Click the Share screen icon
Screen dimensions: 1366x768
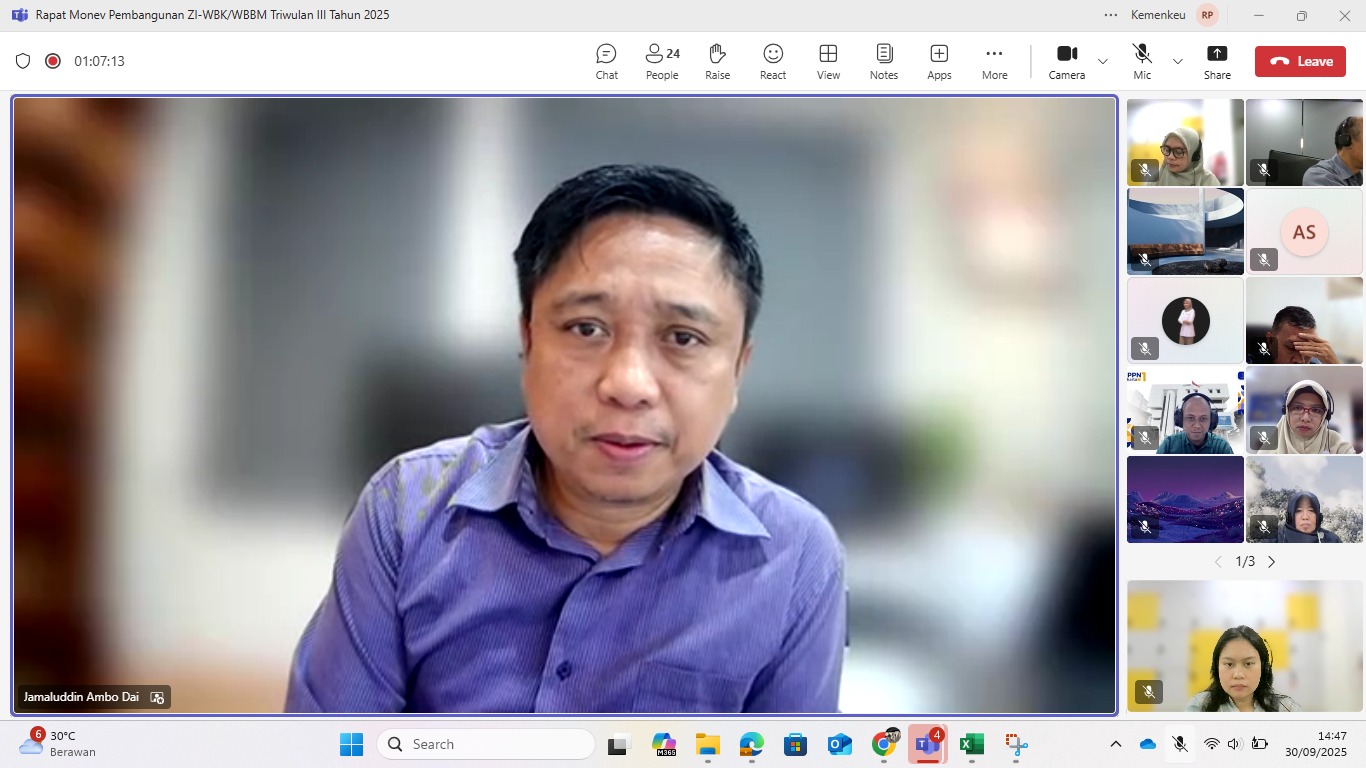click(x=1217, y=61)
